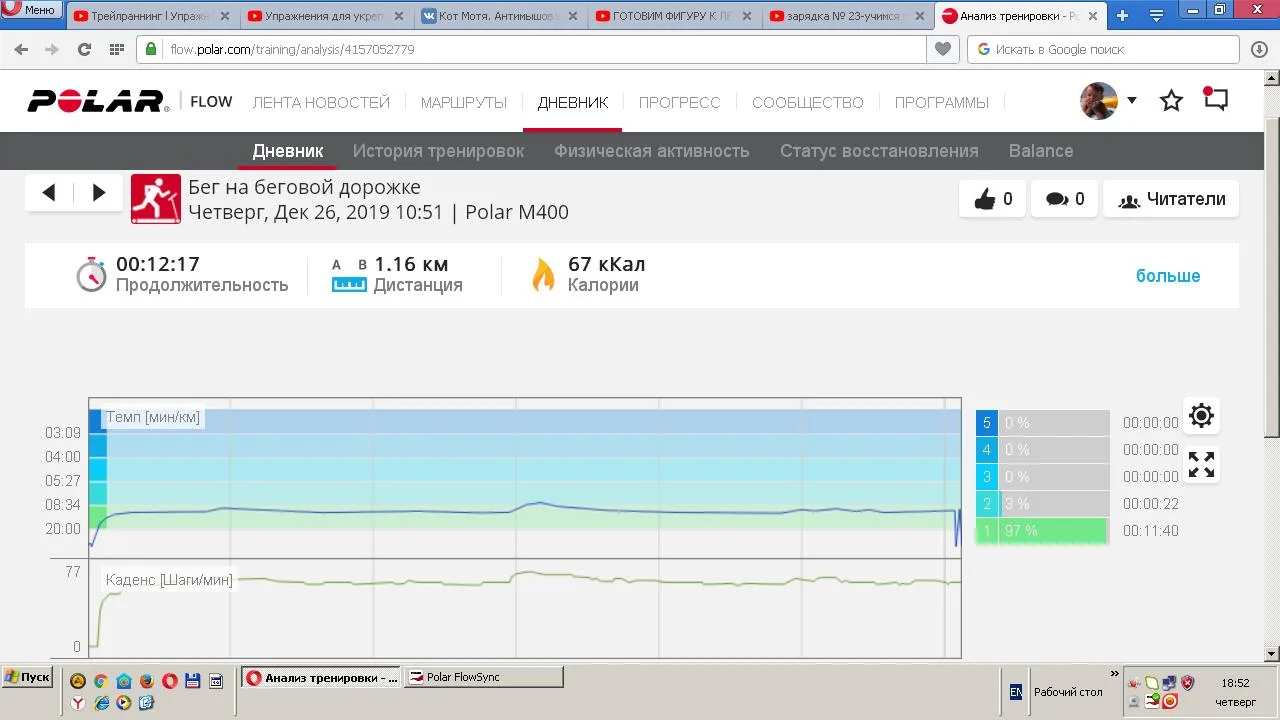Go to the previous training session
Viewport: 1280px width, 720px height.
[x=49, y=193]
